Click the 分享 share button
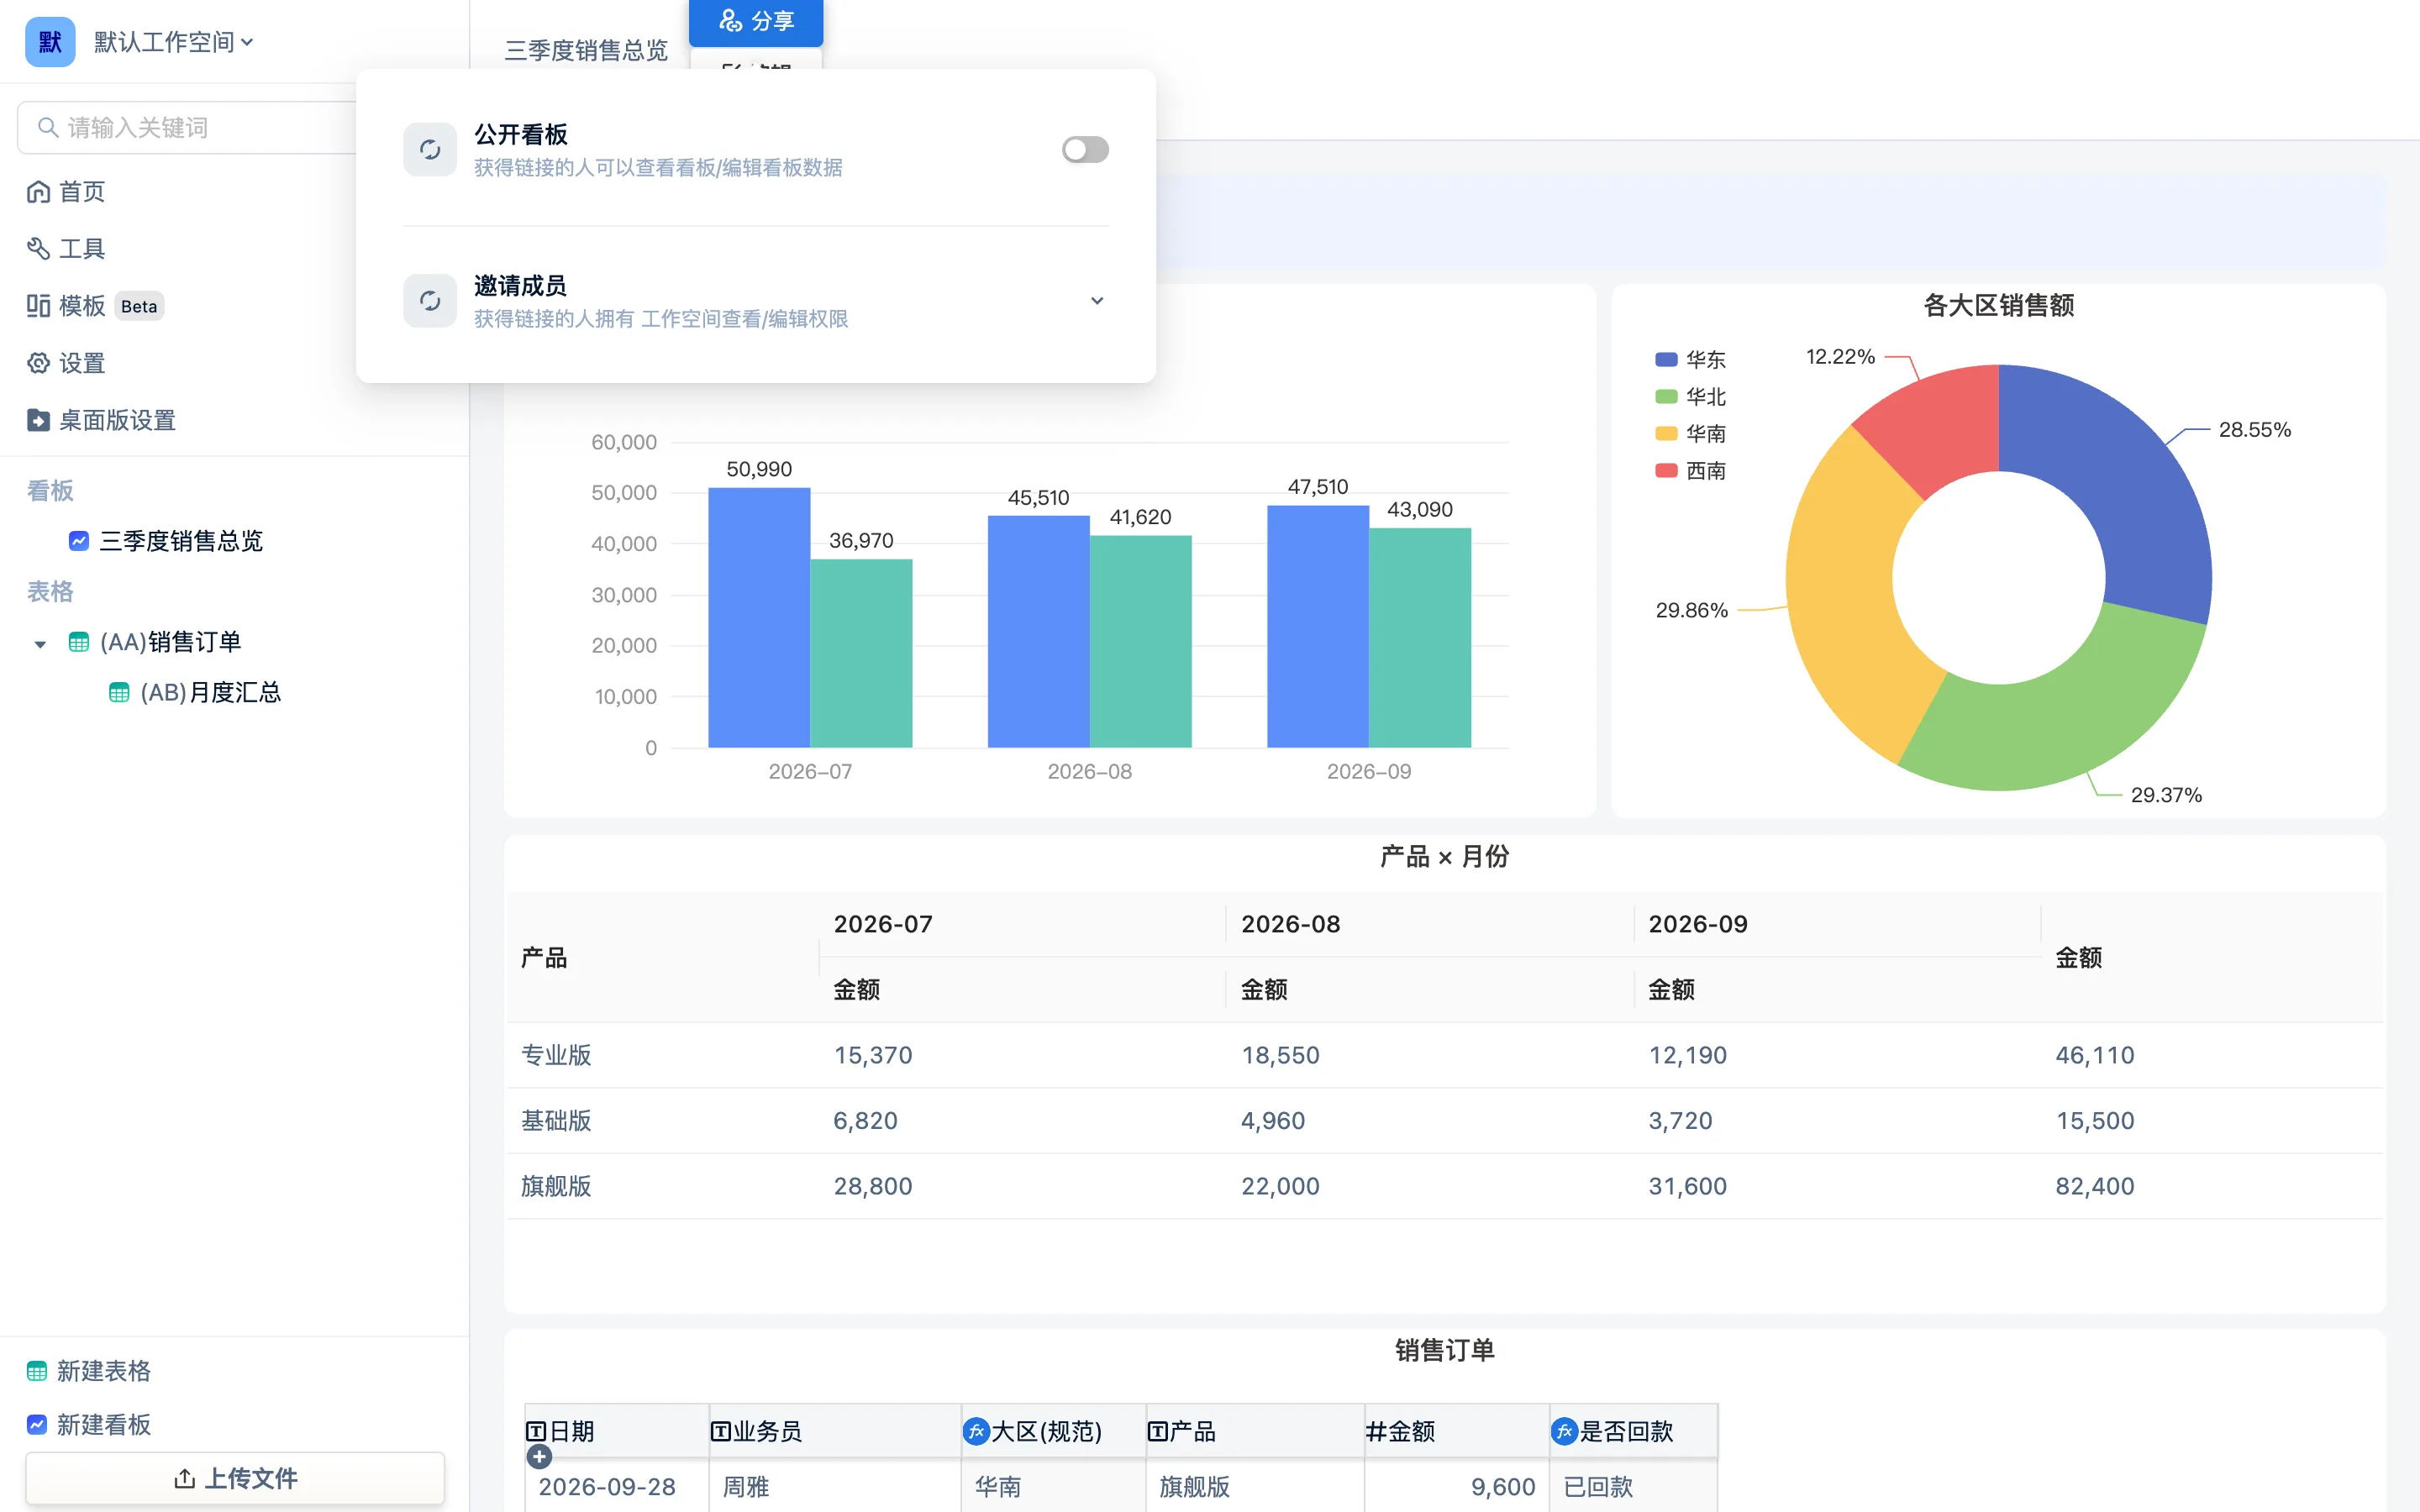Image resolution: width=2420 pixels, height=1512 pixels. [756, 21]
